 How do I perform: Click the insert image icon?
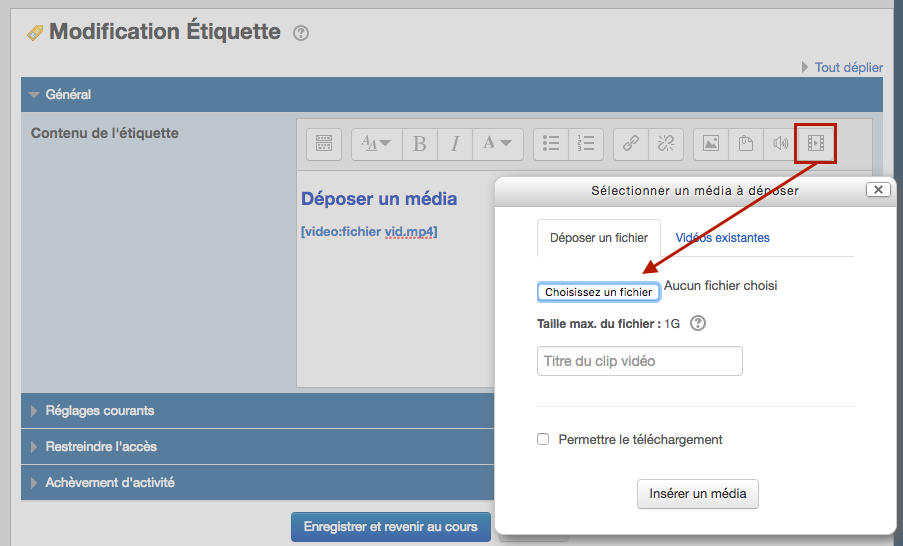point(711,144)
